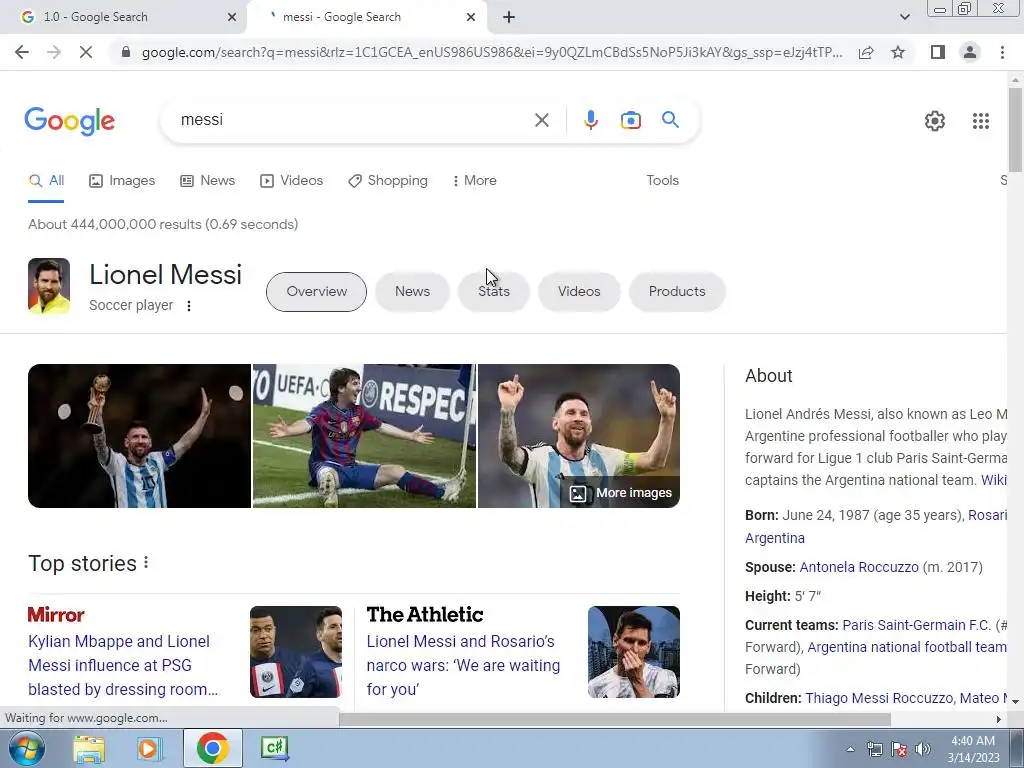The height and width of the screenshot is (768, 1024).
Task: Stop page loading with the X button
Action: click(x=86, y=52)
